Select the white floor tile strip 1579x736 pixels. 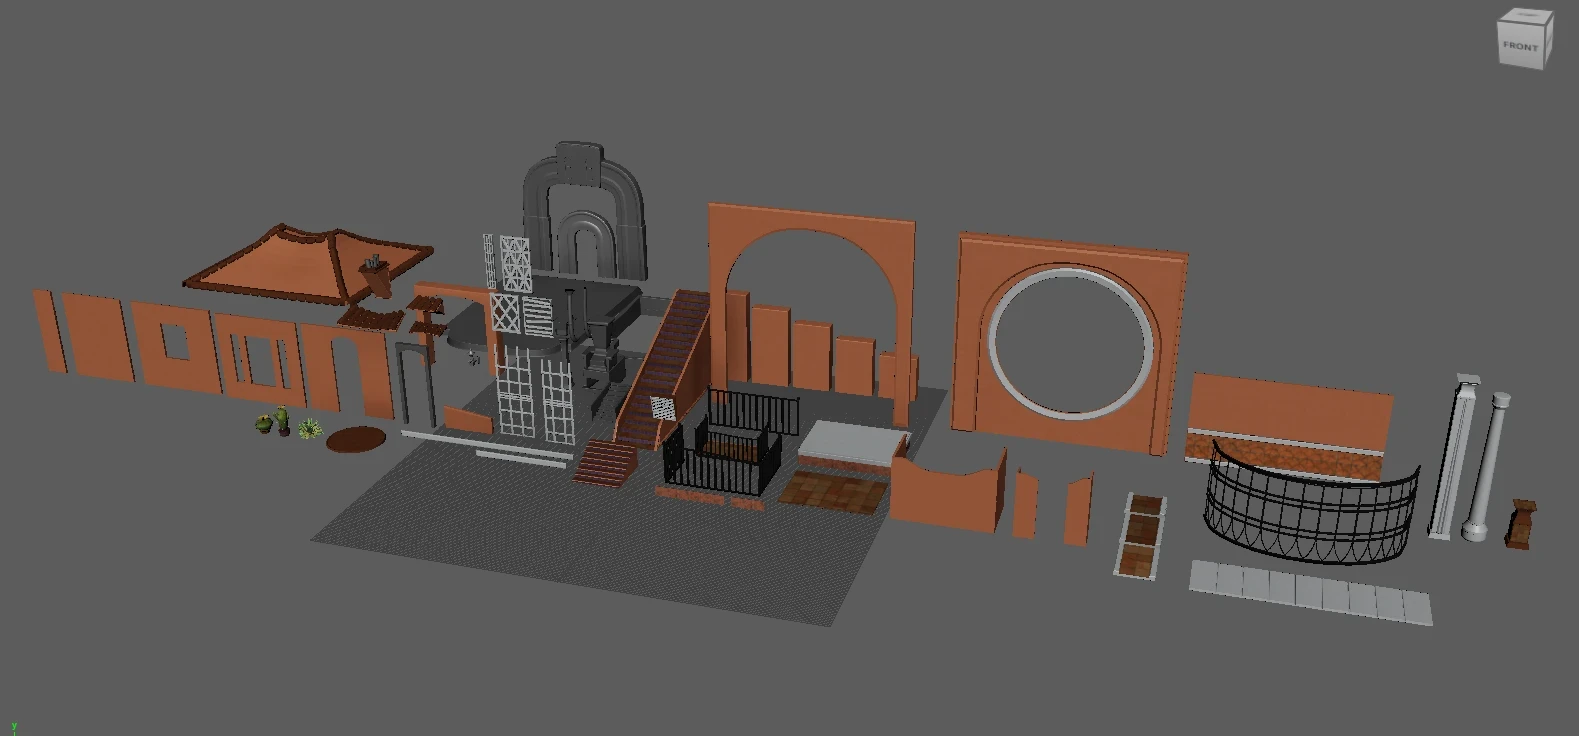[x=1310, y=592]
